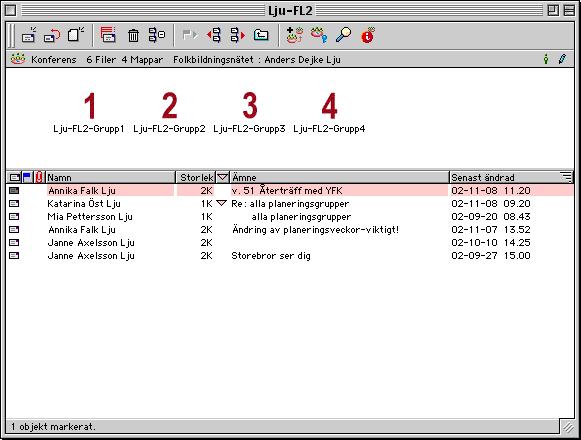Image resolution: width=581 pixels, height=440 pixels.
Task: Create a new message with the toolbar icon
Action: coord(29,36)
